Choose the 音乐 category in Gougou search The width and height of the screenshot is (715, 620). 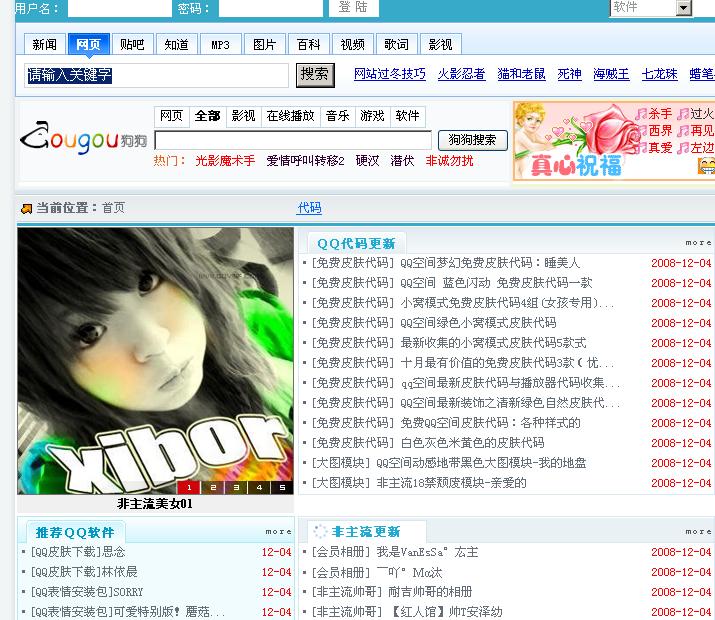point(337,116)
